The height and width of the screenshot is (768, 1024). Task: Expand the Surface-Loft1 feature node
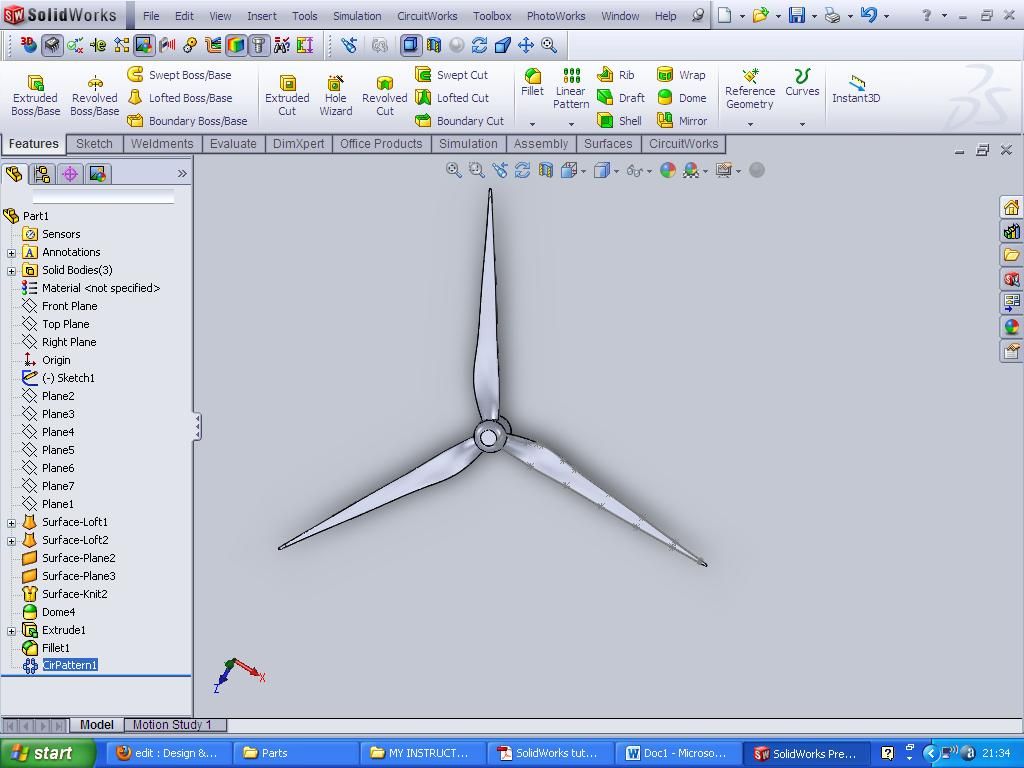click(x=11, y=522)
